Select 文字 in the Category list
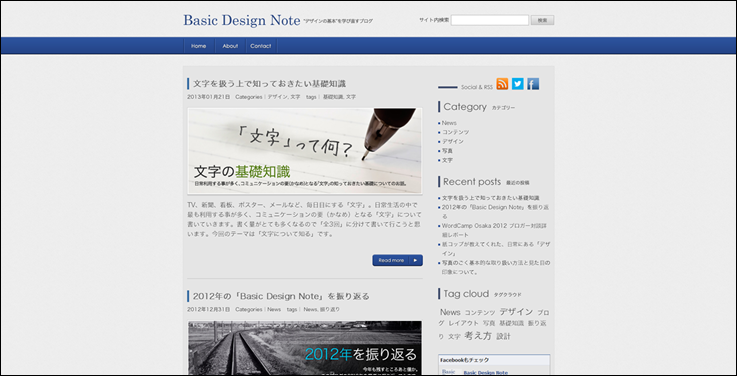The image size is (737, 376). 447,160
